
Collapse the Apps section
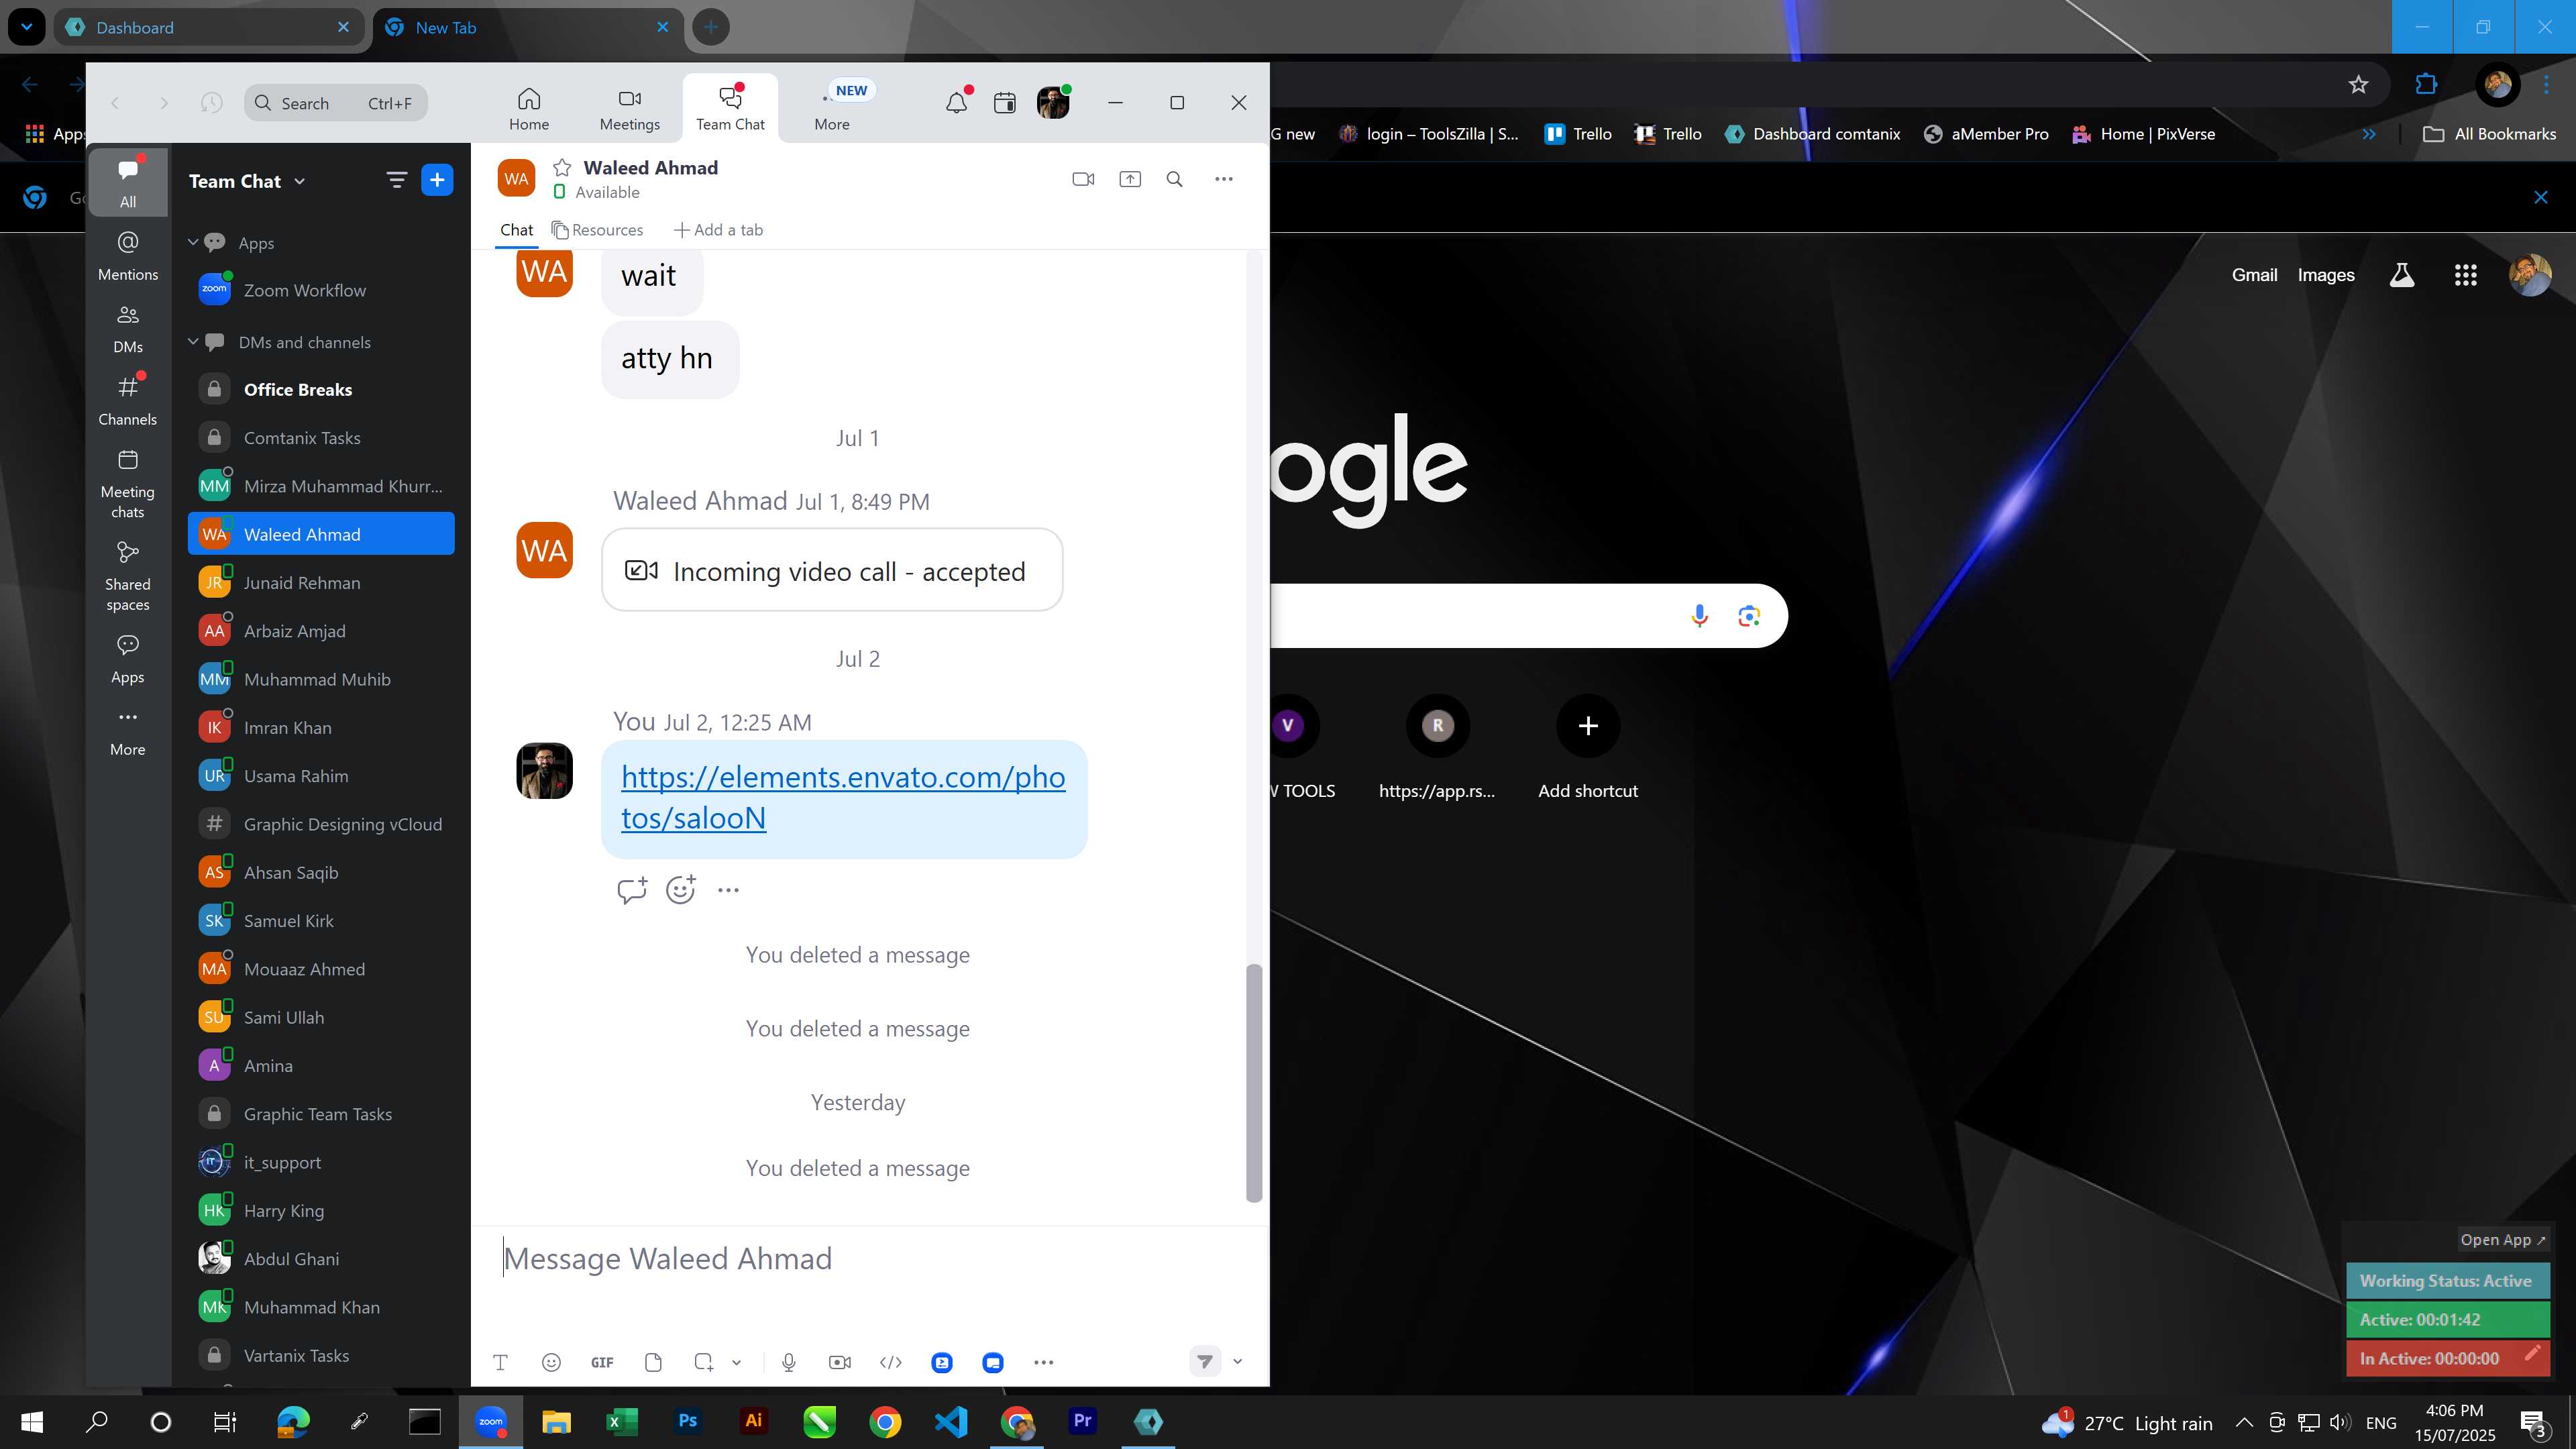coord(193,242)
